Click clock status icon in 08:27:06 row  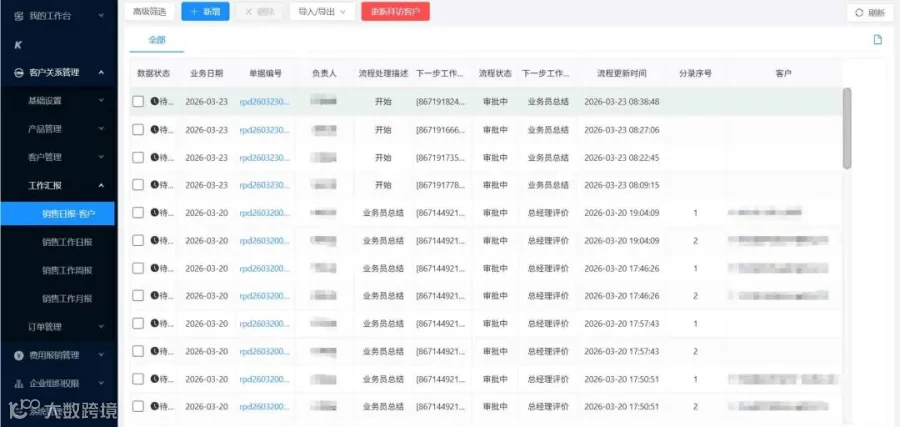(154, 129)
